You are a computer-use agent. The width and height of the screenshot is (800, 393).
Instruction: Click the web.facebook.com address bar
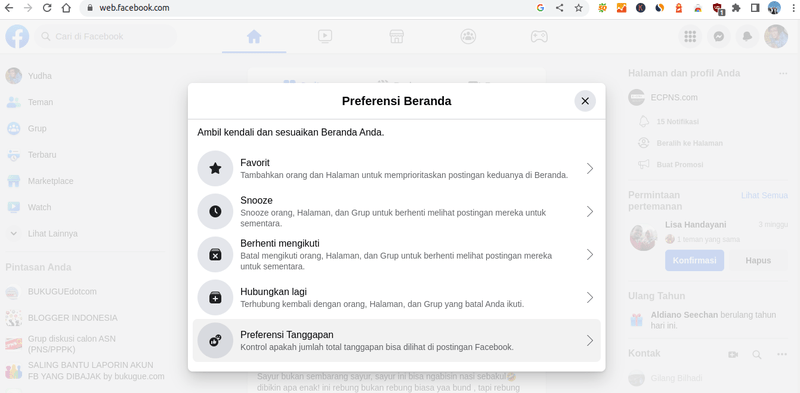click(306, 8)
